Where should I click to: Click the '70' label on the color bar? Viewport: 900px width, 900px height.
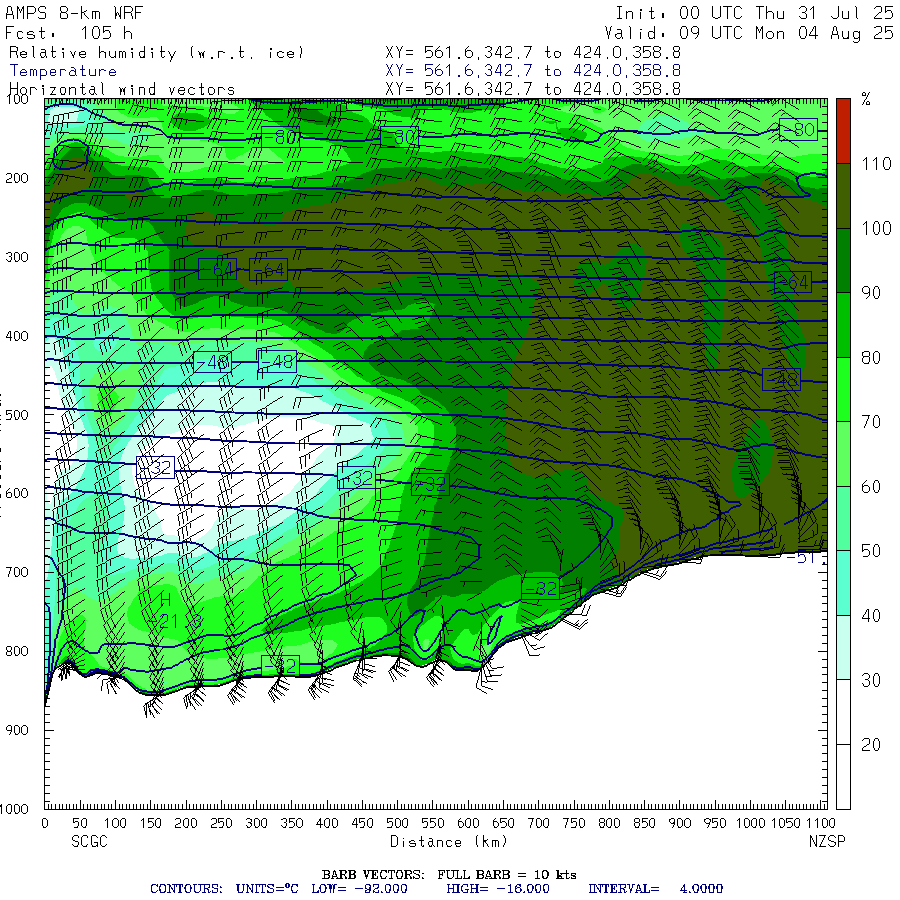click(871, 422)
